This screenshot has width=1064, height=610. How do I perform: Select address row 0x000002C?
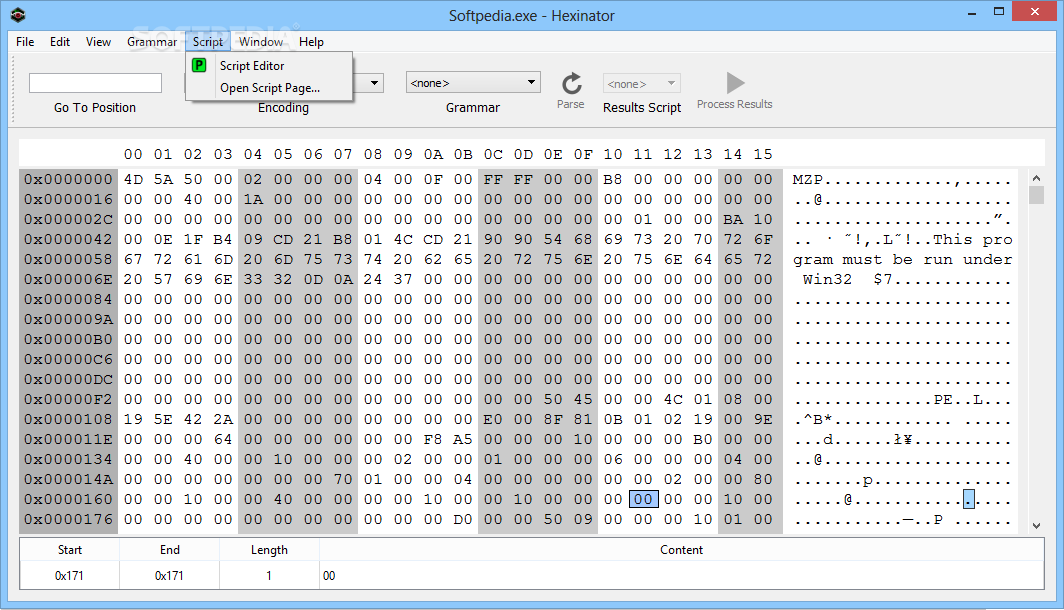click(68, 219)
